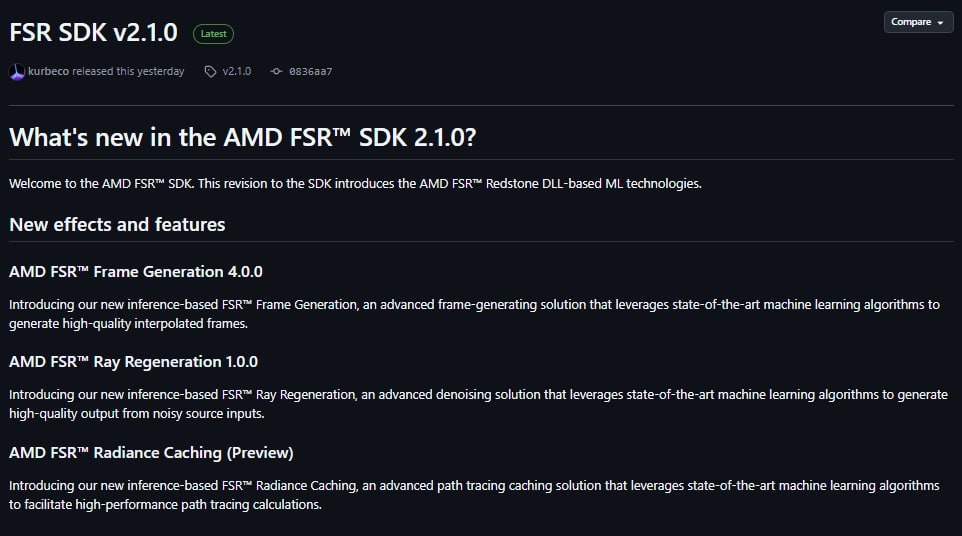Click the 'What's new in the AMD FSR SDK 2.1.0?' heading
This screenshot has height=536, width=962.
(x=242, y=137)
